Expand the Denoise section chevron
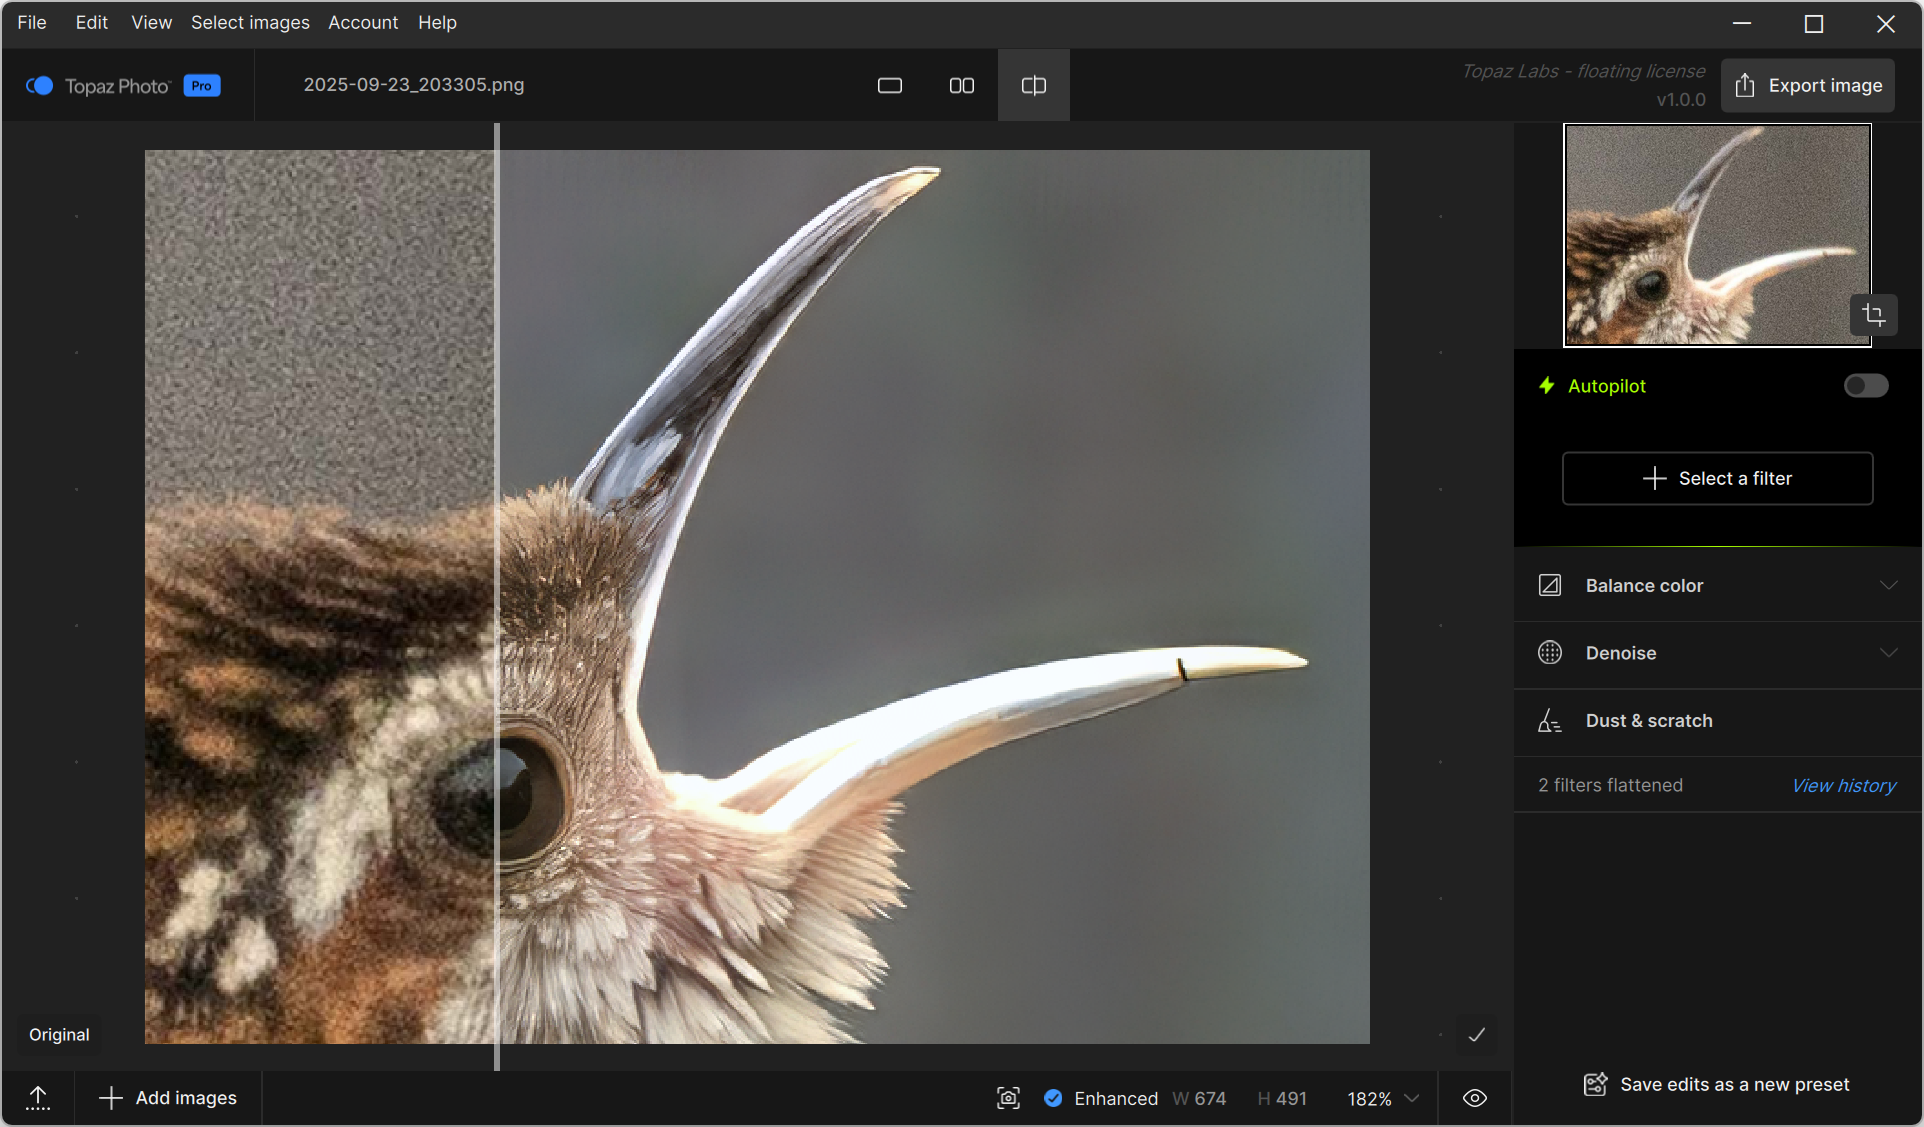Screen dimensions: 1924x1127 [1888, 653]
